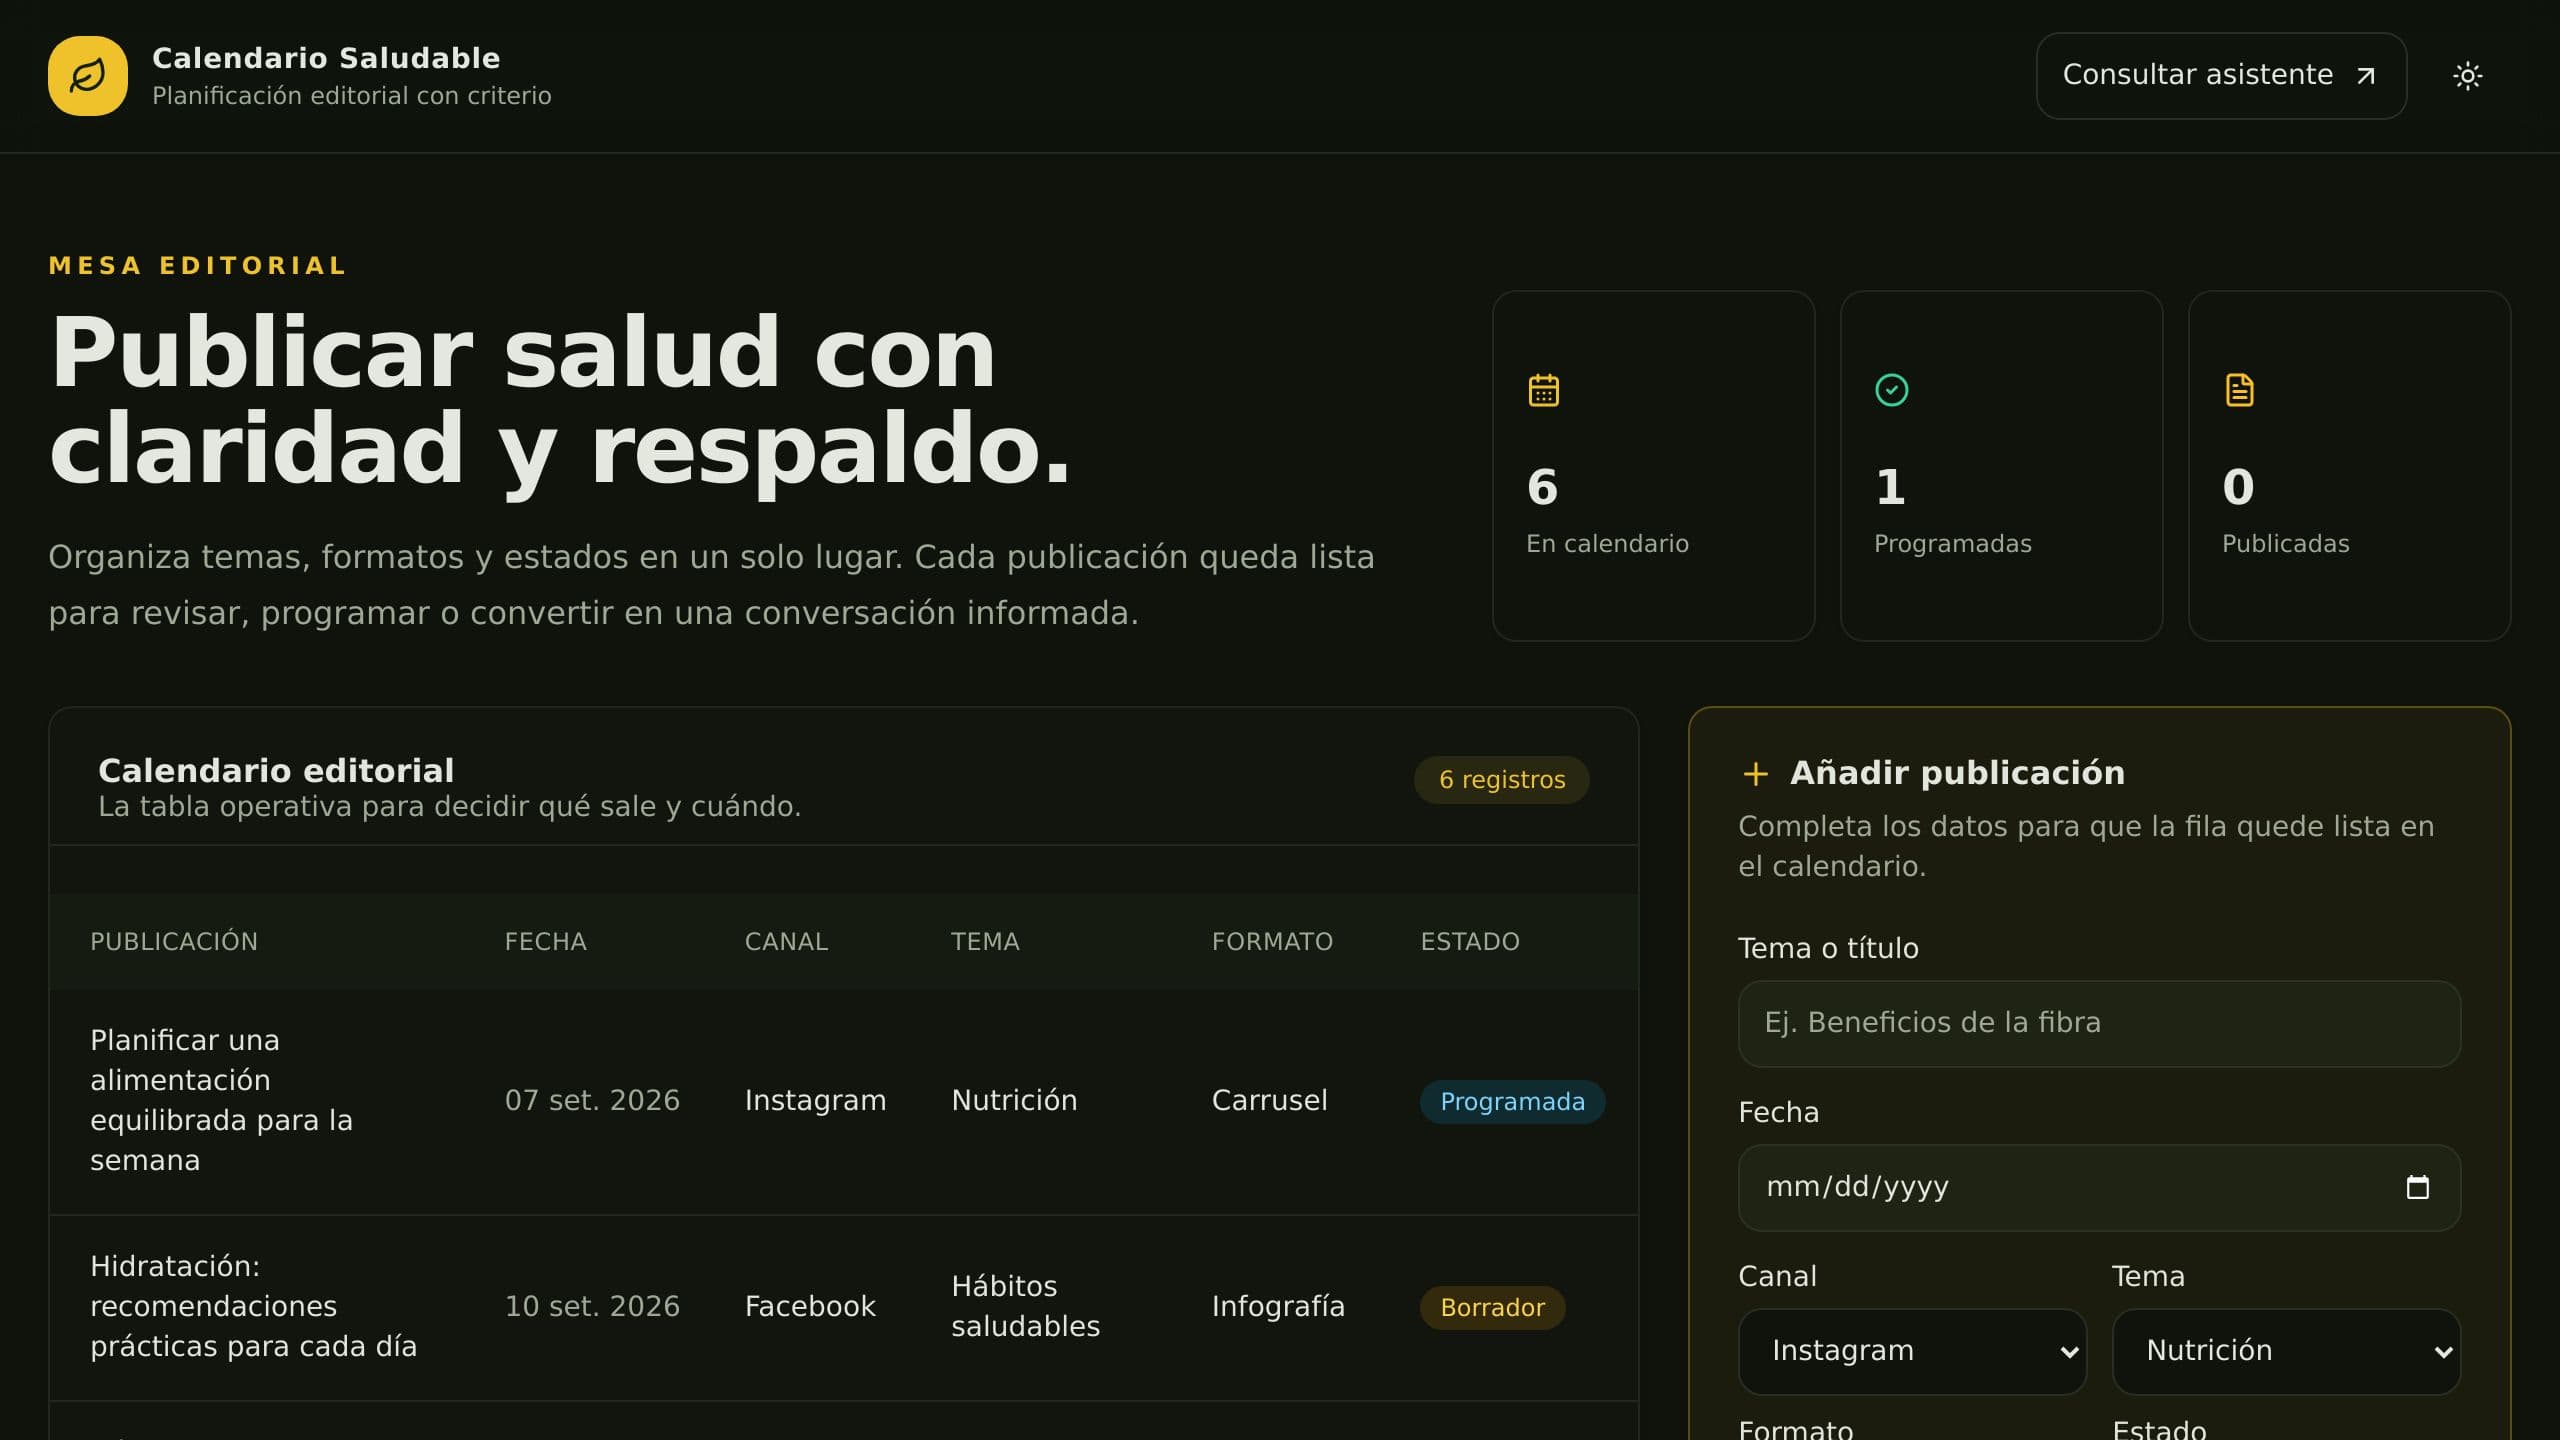
Task: Click the Carrusel format cell
Action: point(1269,1101)
